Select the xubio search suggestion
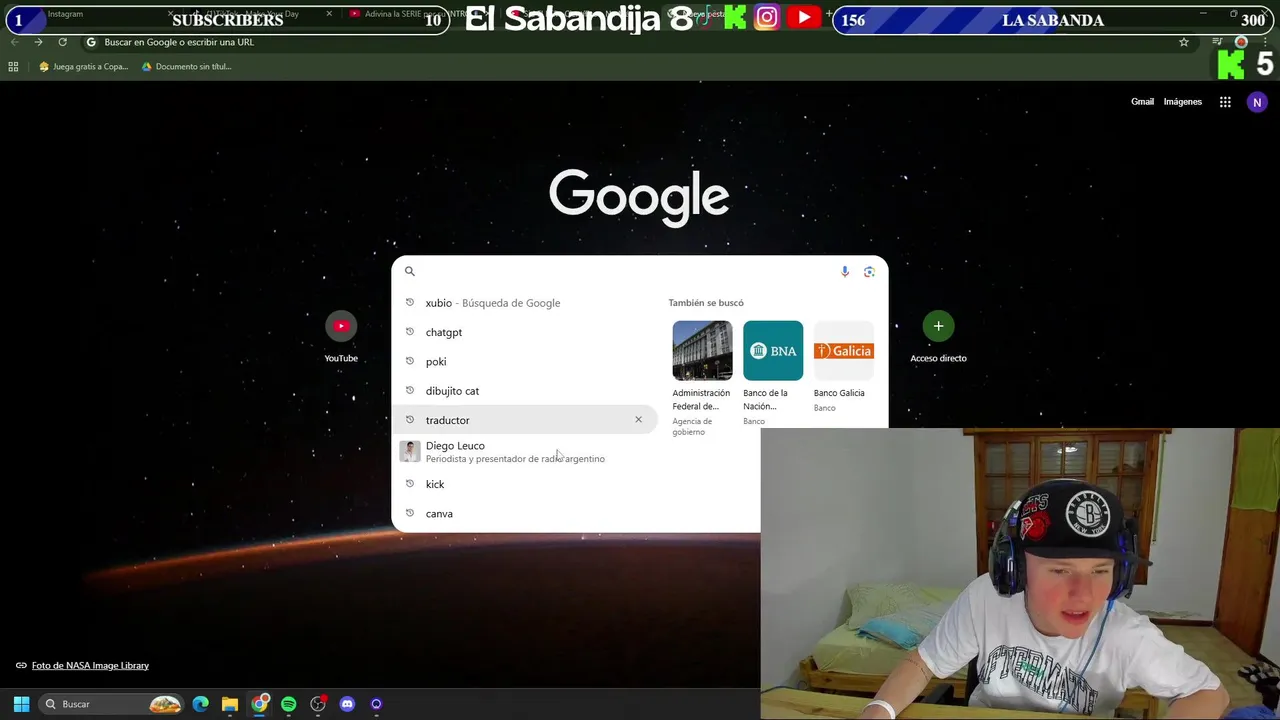Image resolution: width=1280 pixels, height=720 pixels. click(x=525, y=303)
